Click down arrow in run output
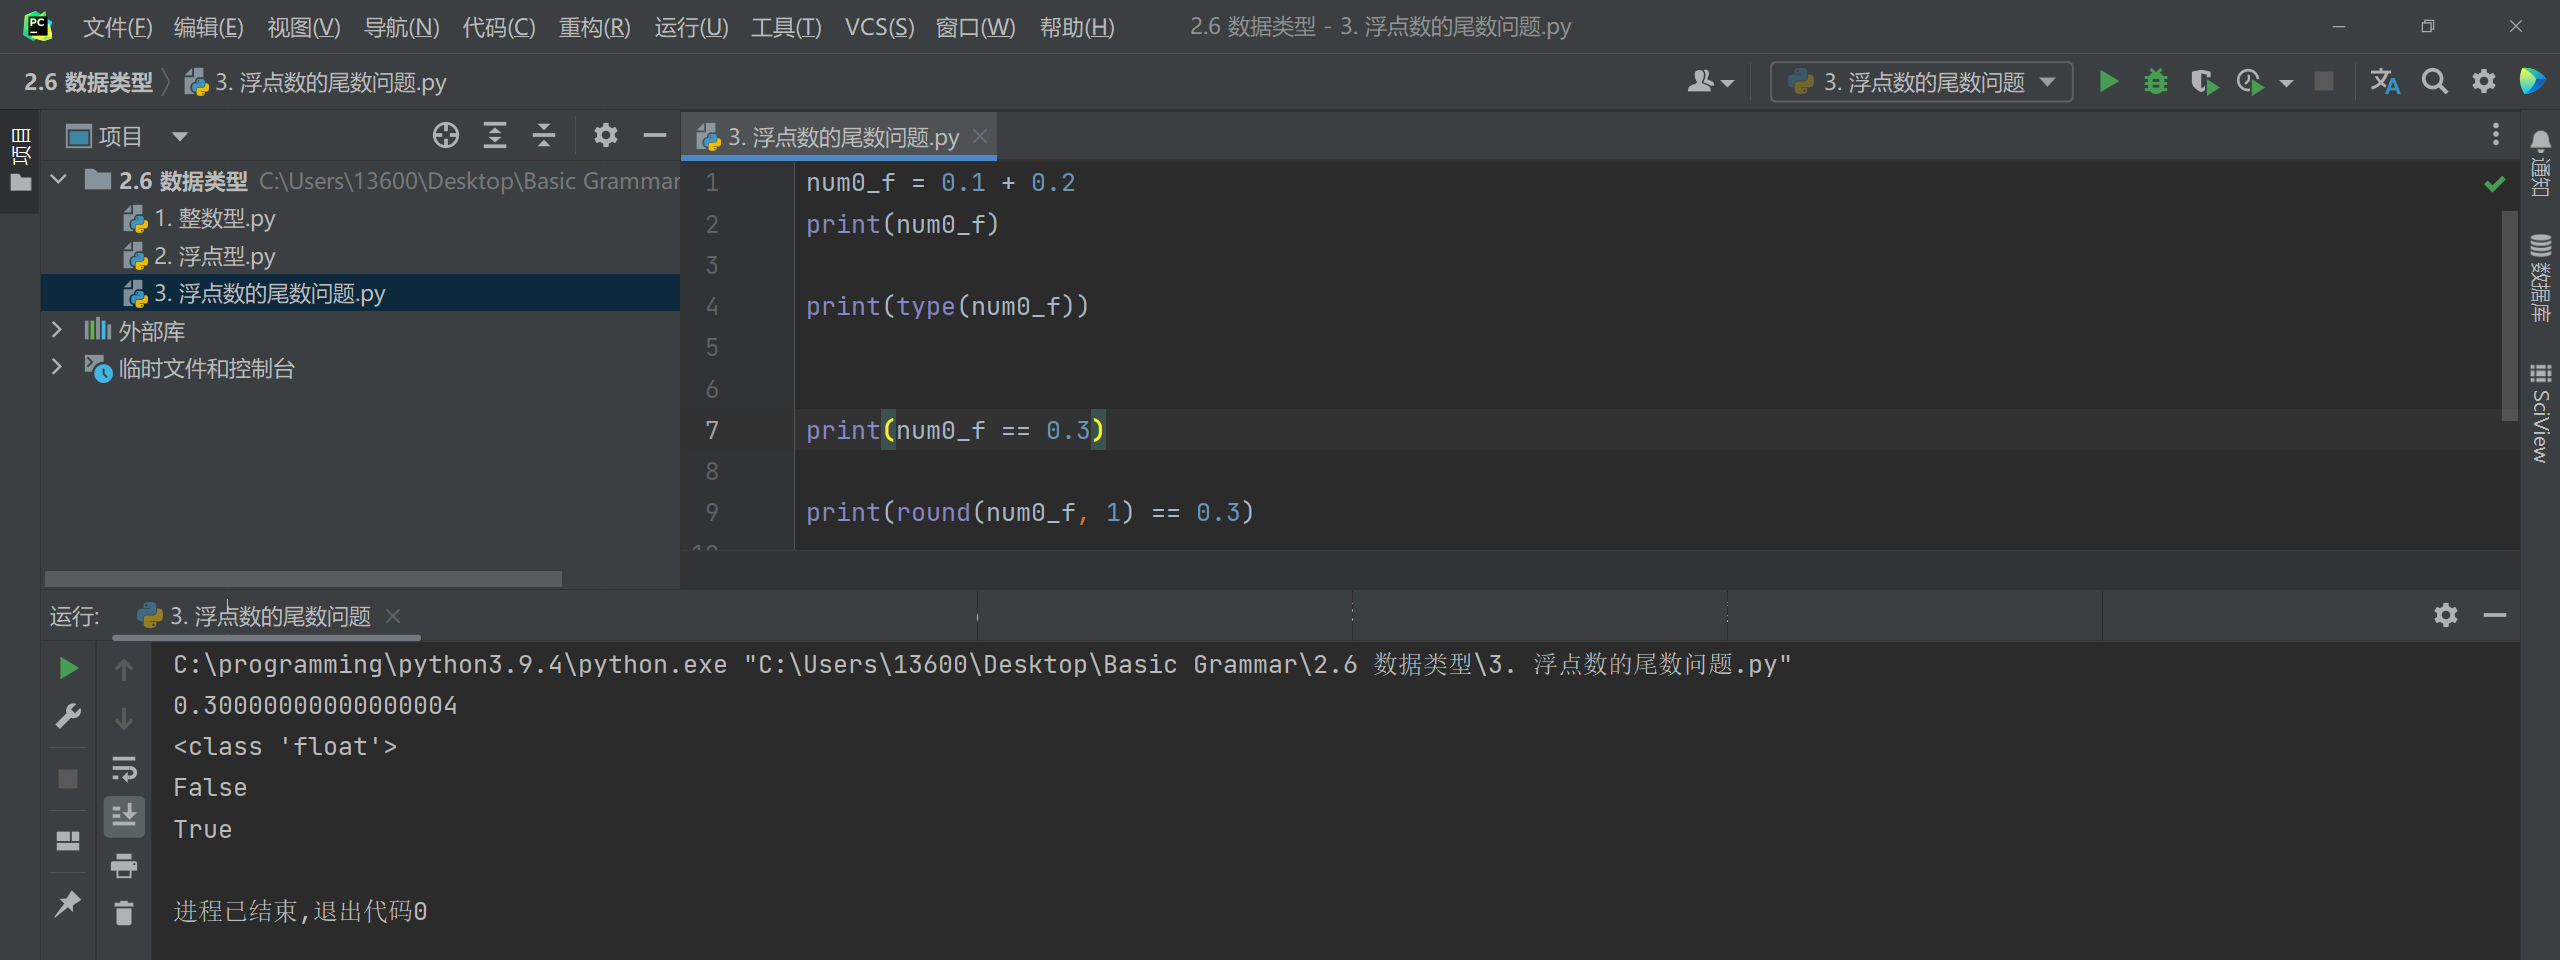The width and height of the screenshot is (2560, 960). (x=124, y=718)
